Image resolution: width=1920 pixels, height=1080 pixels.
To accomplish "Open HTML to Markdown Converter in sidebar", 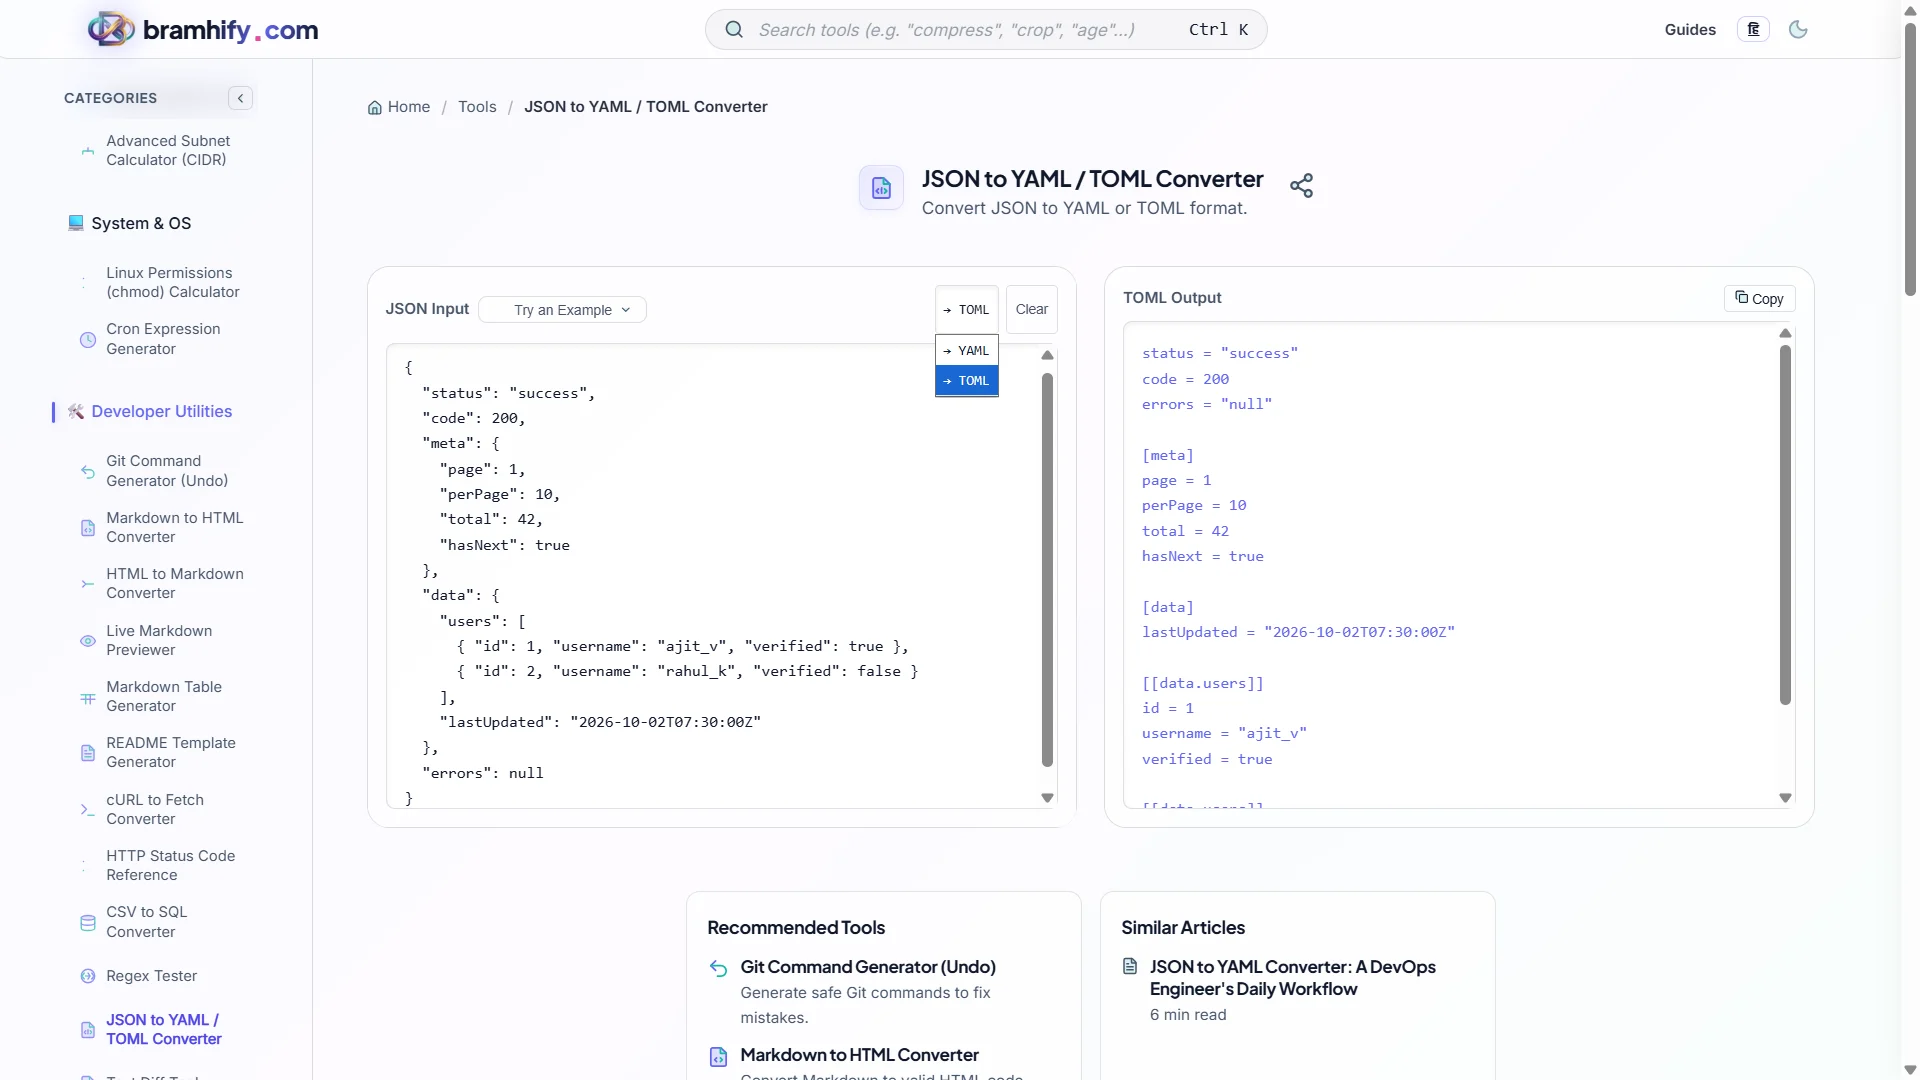I will point(175,584).
